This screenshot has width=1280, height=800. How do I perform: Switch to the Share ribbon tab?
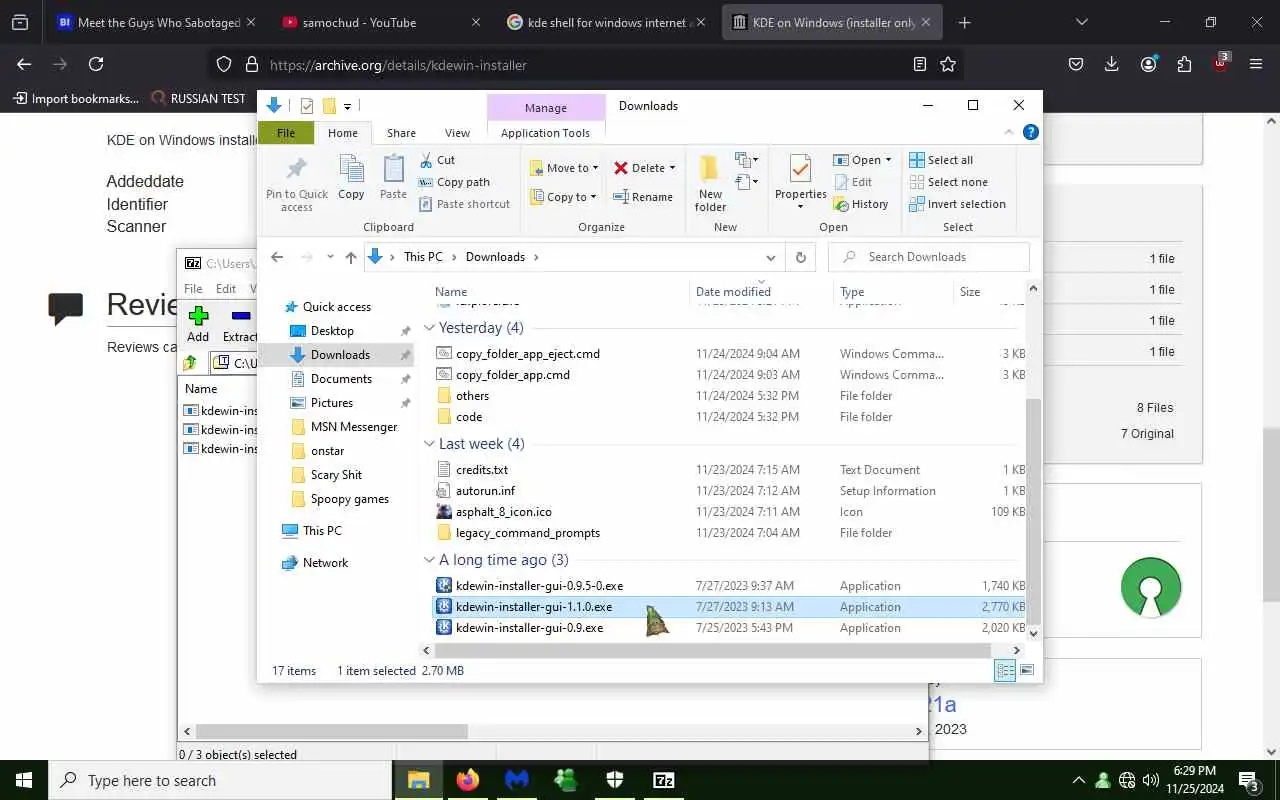(401, 133)
